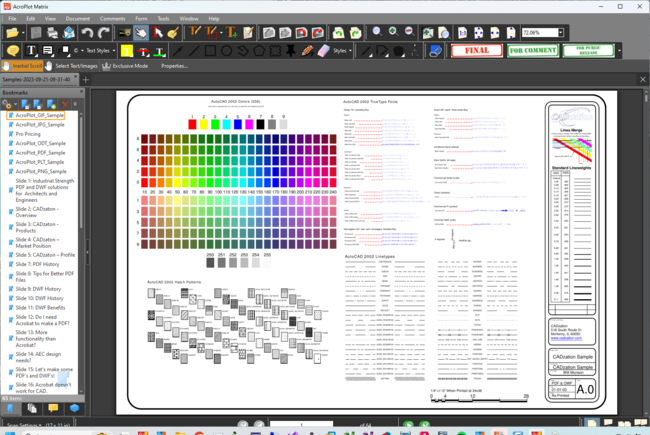This screenshot has height=435, width=650.
Task: Pick the Pencil freehand tool
Action: [307, 51]
